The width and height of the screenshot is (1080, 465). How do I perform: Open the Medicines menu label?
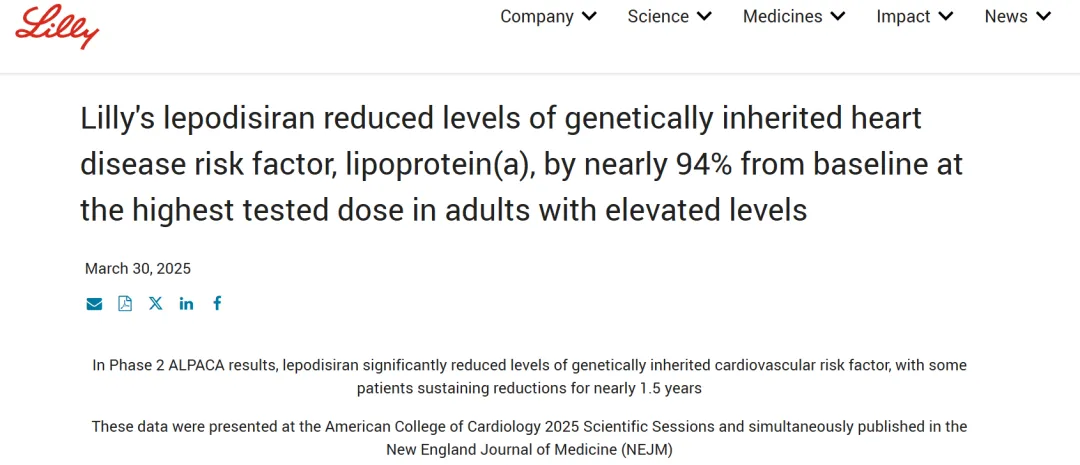(782, 17)
